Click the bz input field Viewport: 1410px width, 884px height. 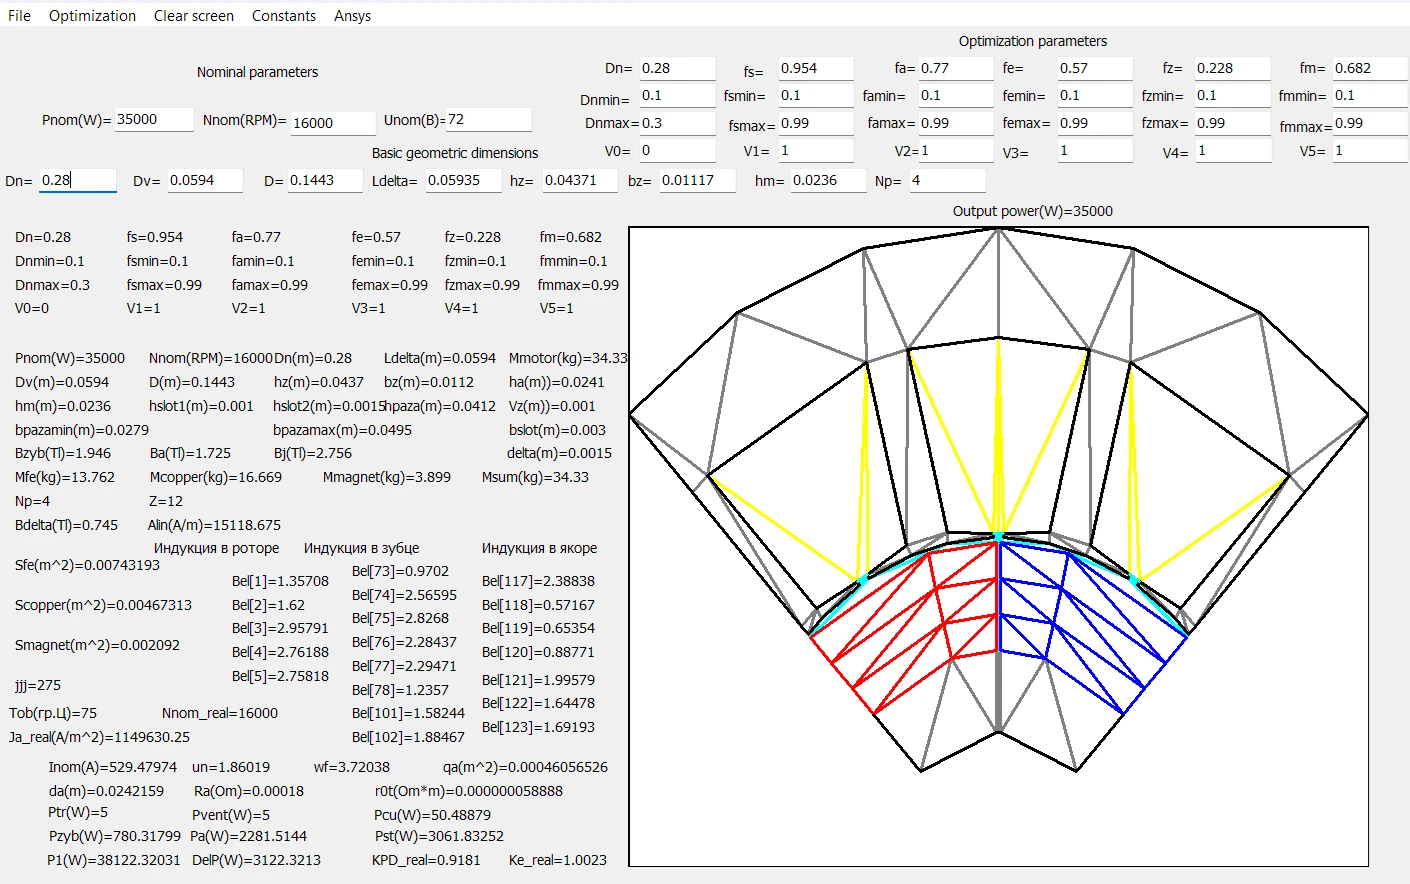click(697, 181)
